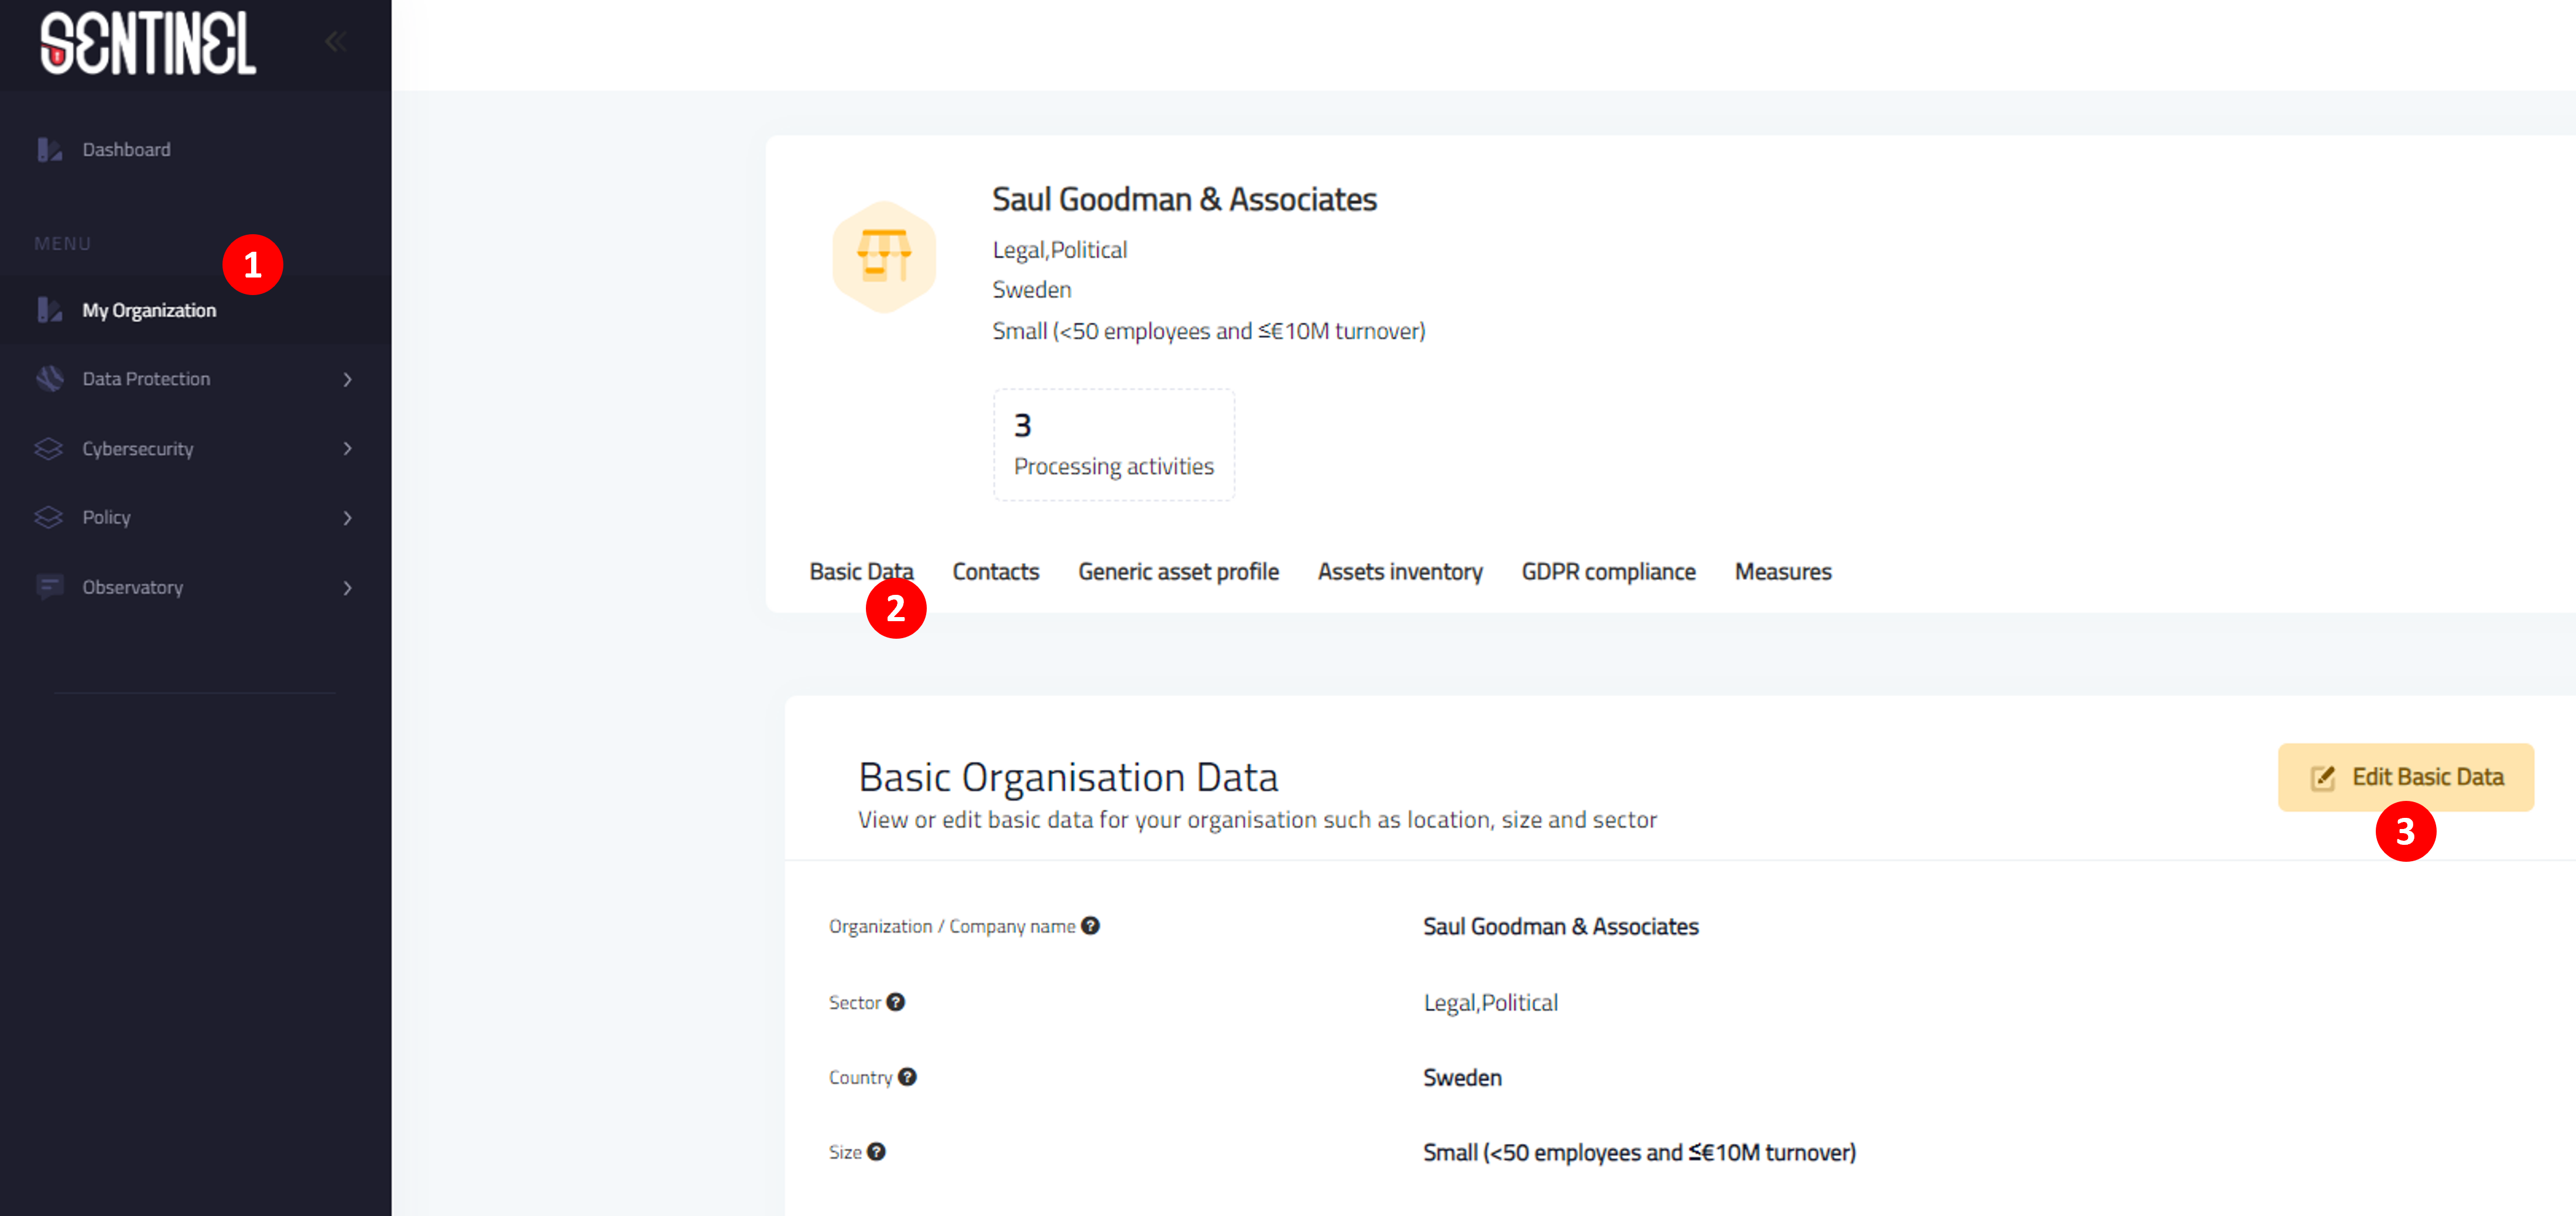
Task: Collapse sidebar with double-chevron icon
Action: (336, 41)
